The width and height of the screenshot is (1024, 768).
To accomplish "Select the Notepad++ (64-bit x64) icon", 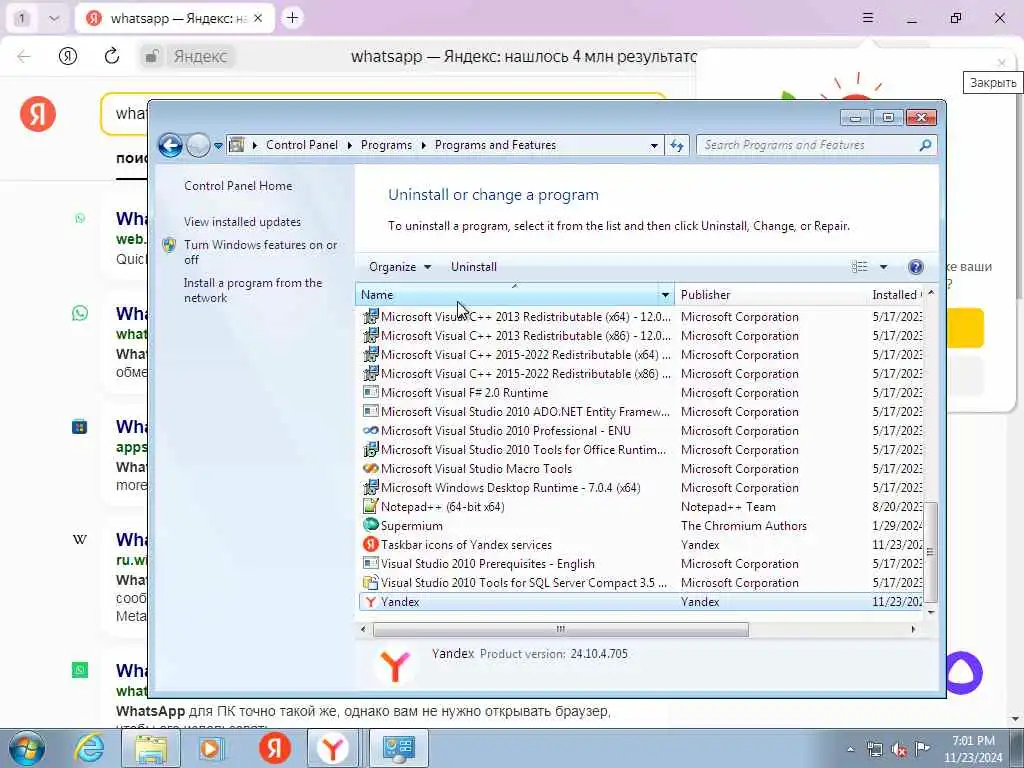I will [x=370, y=506].
